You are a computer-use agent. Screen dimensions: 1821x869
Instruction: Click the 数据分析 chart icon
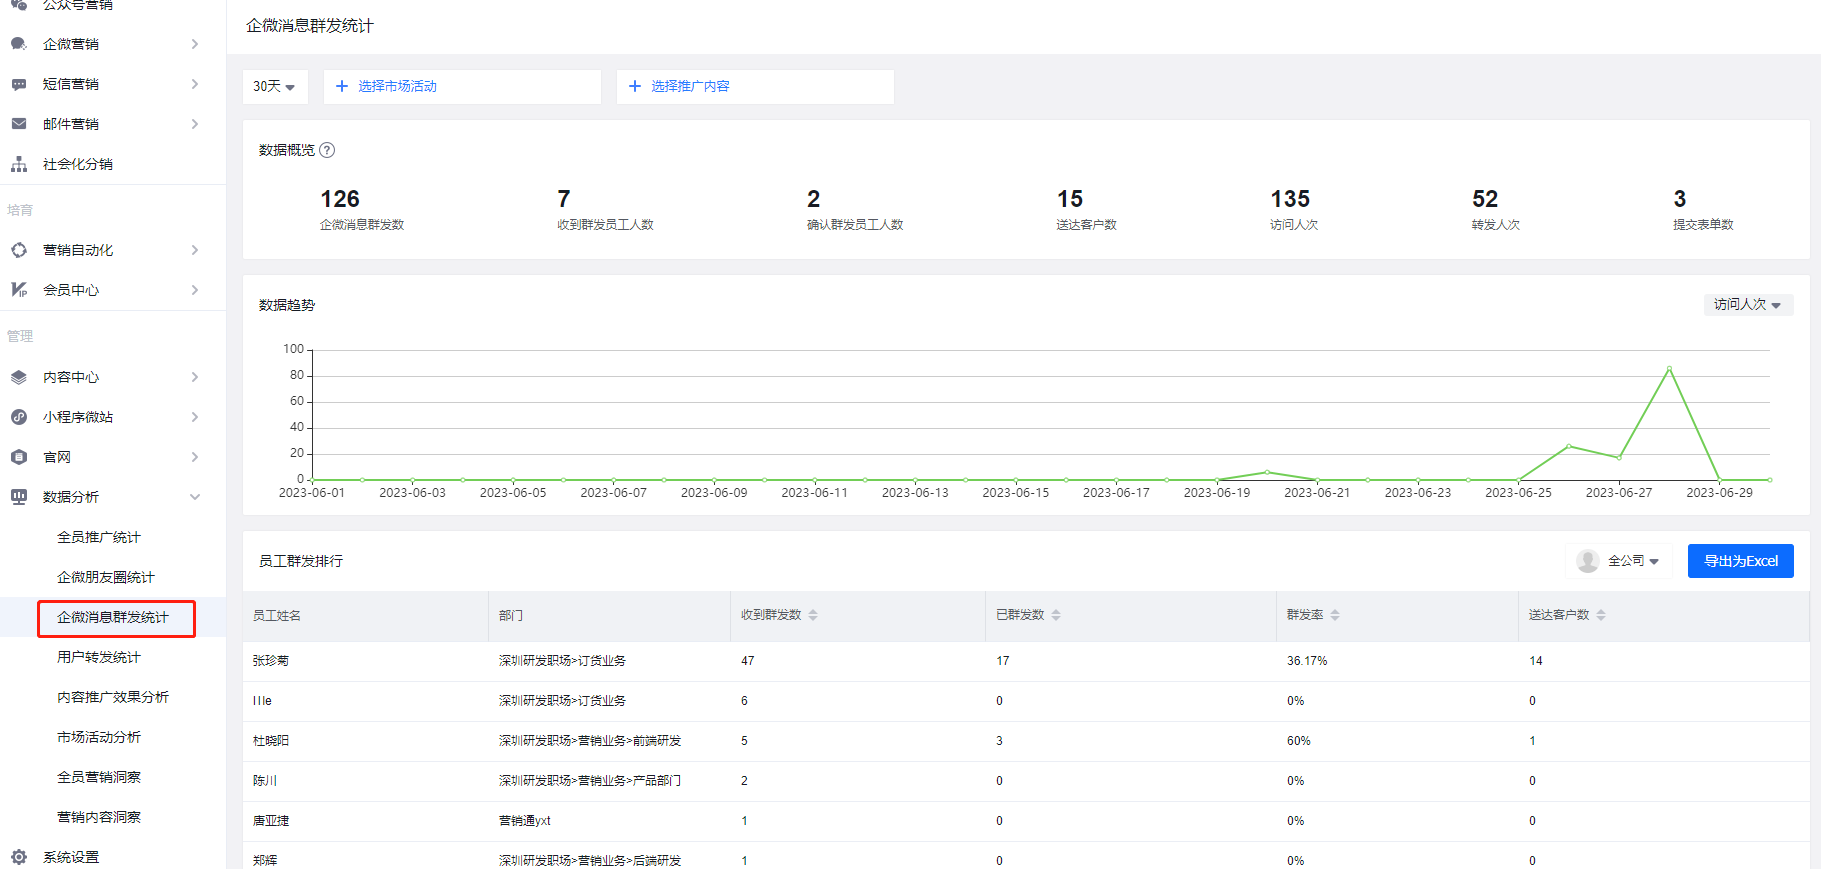pos(19,497)
